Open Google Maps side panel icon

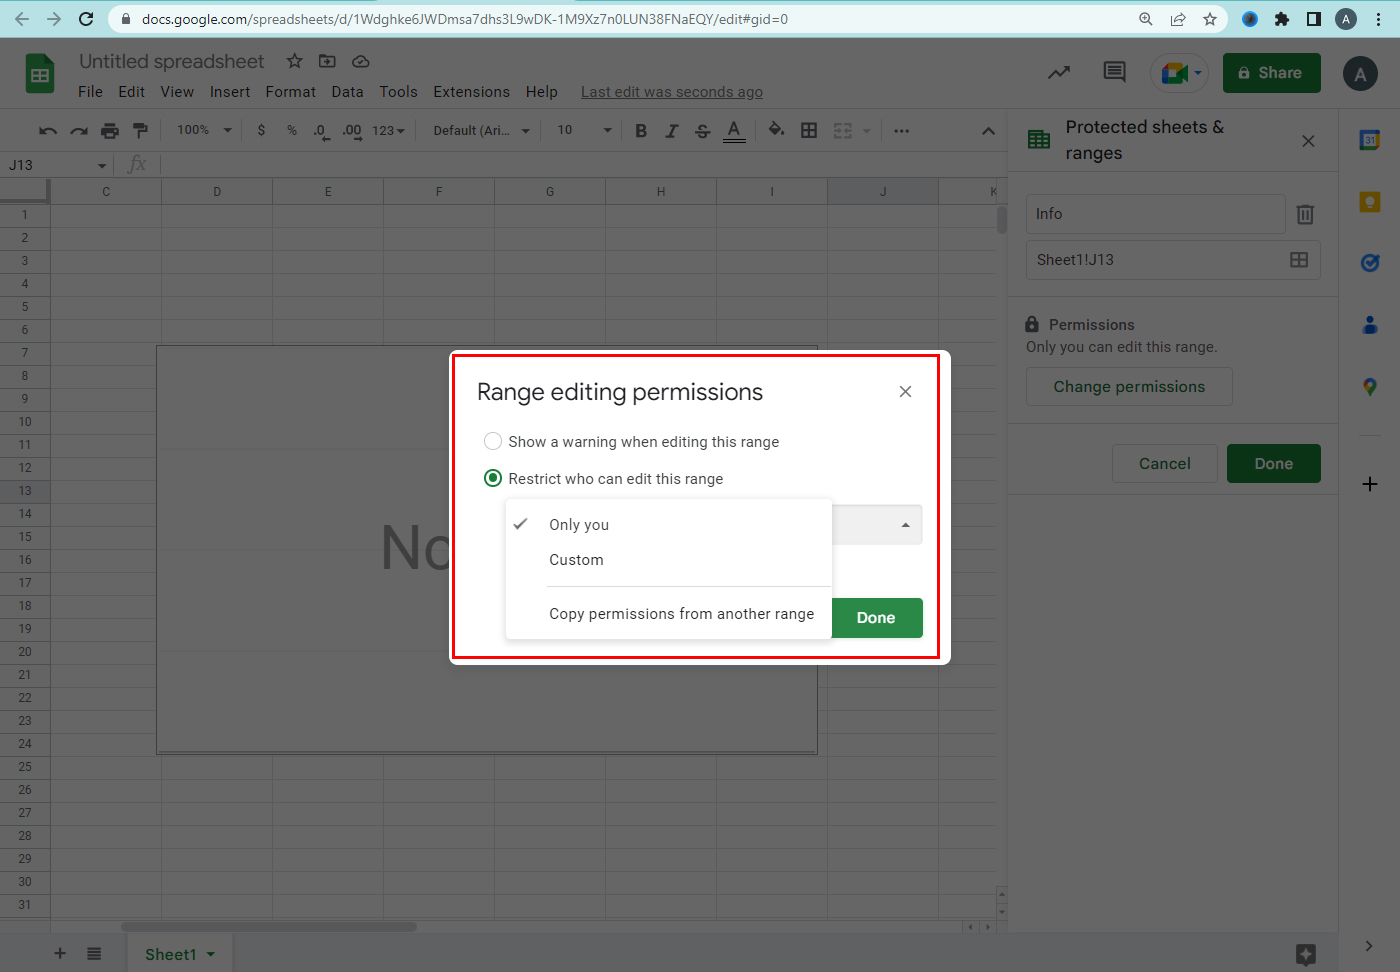tap(1370, 387)
